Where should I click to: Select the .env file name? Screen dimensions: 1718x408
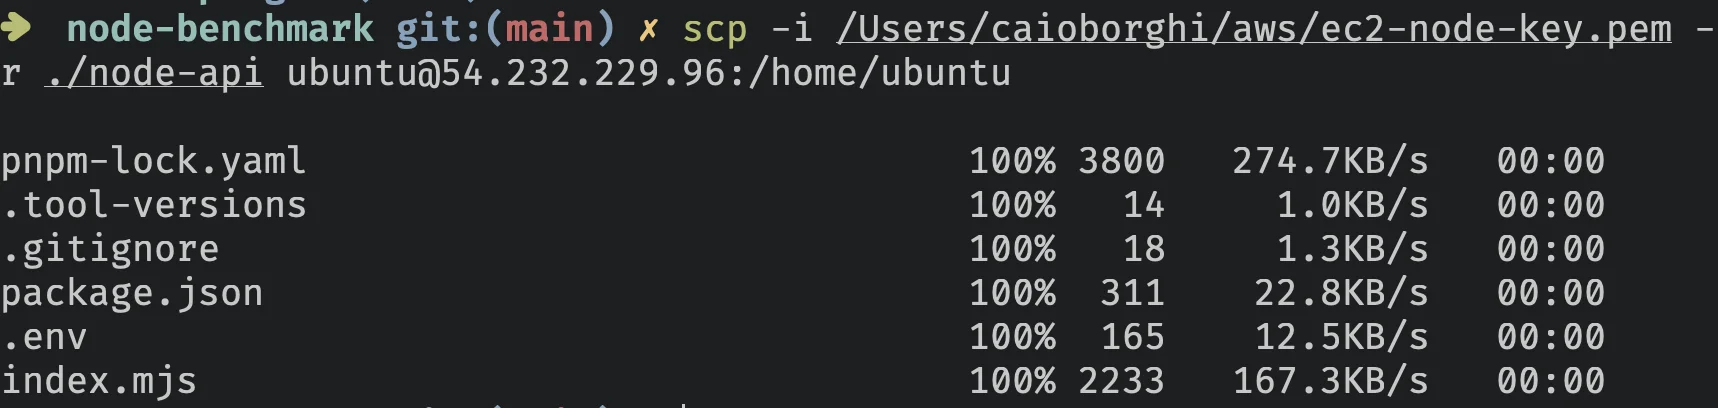point(45,337)
